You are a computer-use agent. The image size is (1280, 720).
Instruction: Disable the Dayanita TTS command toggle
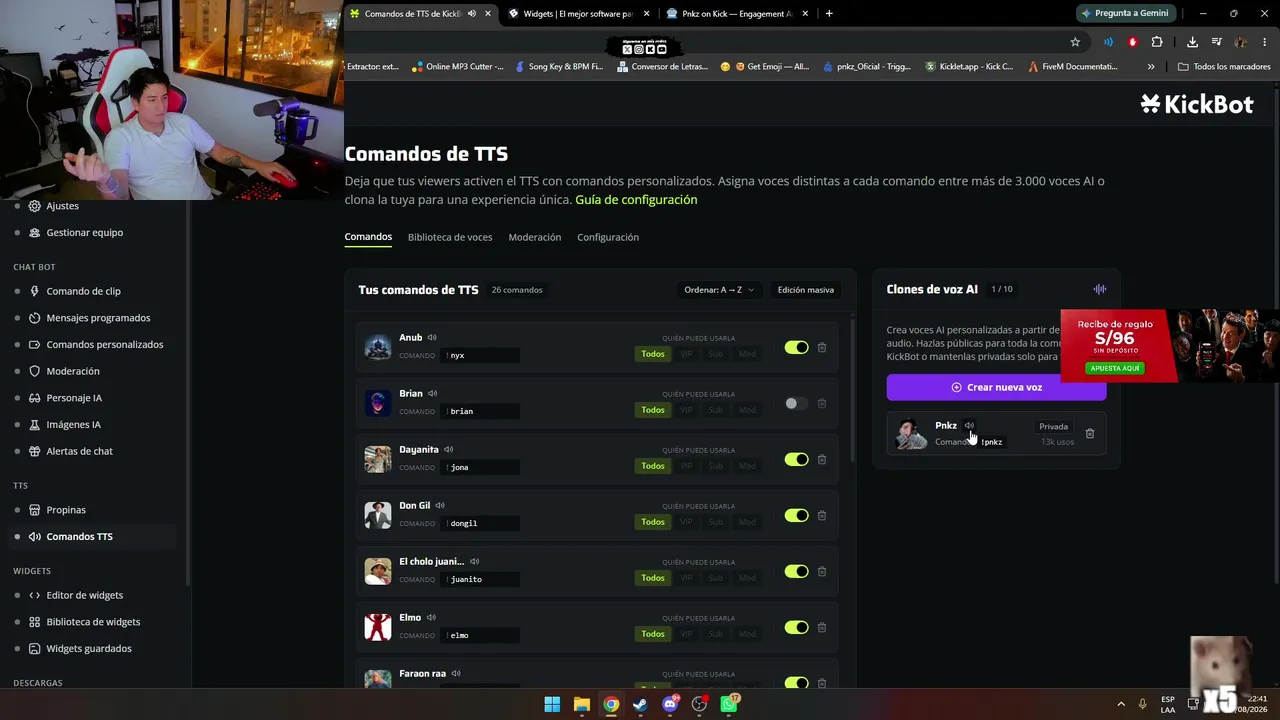(796, 459)
